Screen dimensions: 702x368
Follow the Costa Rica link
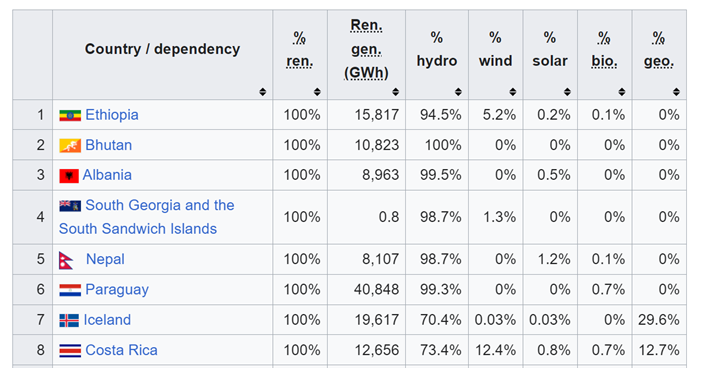pos(121,350)
